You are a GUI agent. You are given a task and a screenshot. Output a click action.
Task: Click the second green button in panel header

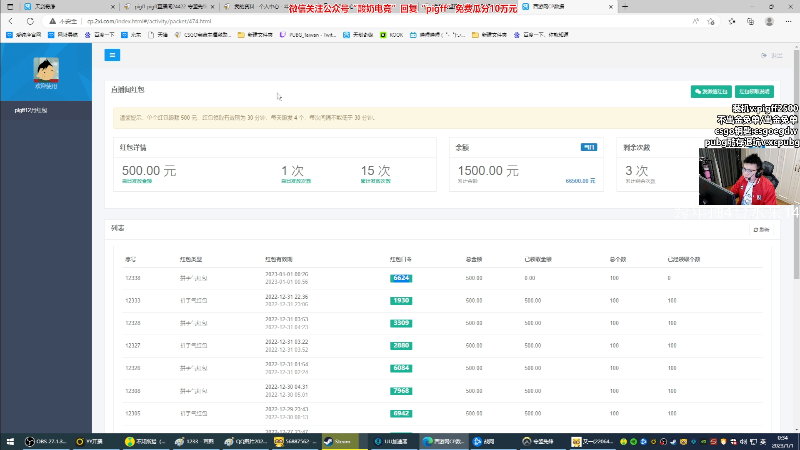point(754,91)
